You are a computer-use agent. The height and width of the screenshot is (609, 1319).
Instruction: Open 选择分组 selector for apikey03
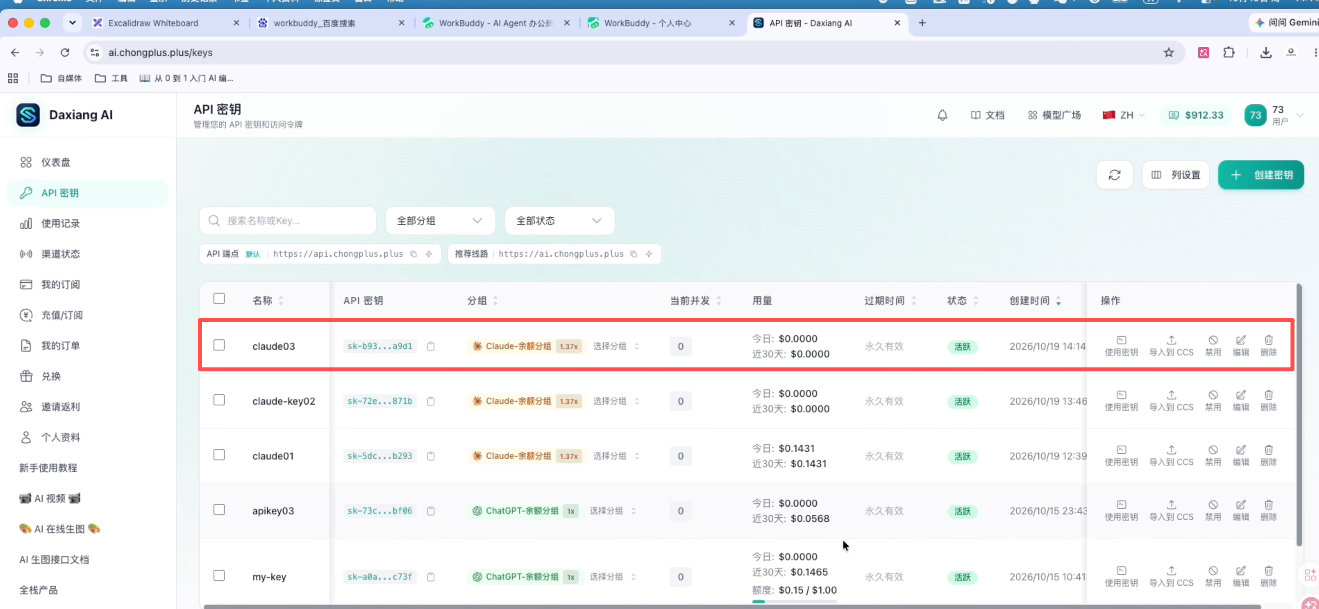coord(612,511)
